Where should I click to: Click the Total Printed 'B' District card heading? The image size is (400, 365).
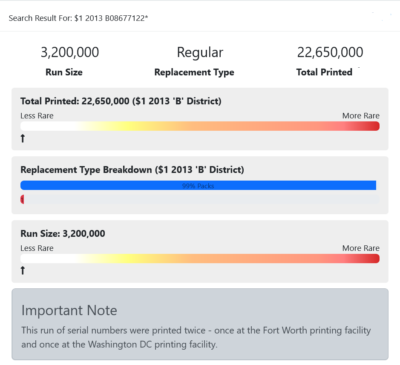[x=121, y=101]
